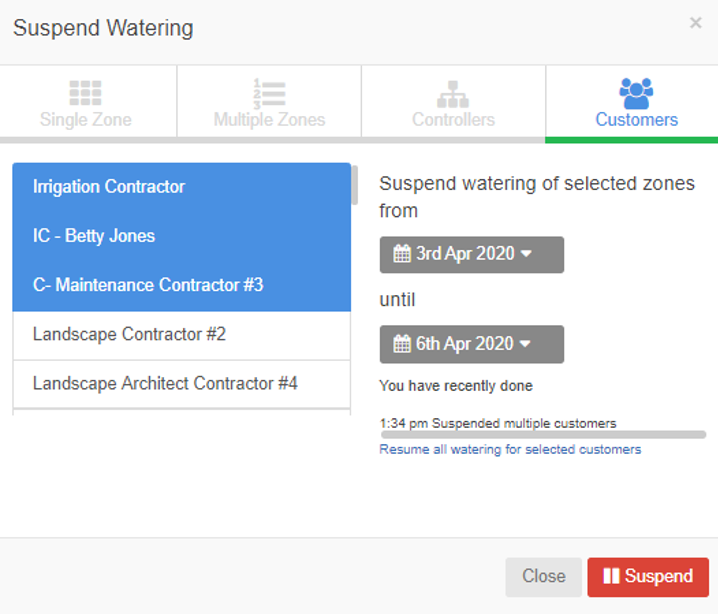Image resolution: width=718 pixels, height=614 pixels.
Task: Toggle selection of IC - Betty Jones
Action: pyautogui.click(x=94, y=236)
